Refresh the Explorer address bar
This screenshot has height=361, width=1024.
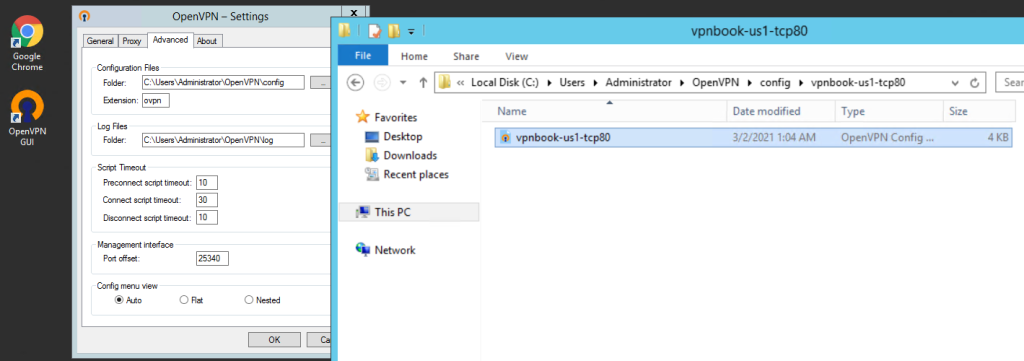coord(975,83)
